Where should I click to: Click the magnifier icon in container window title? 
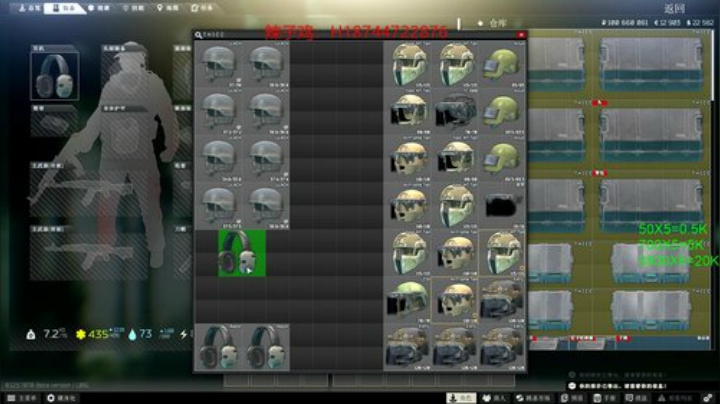[x=198, y=35]
